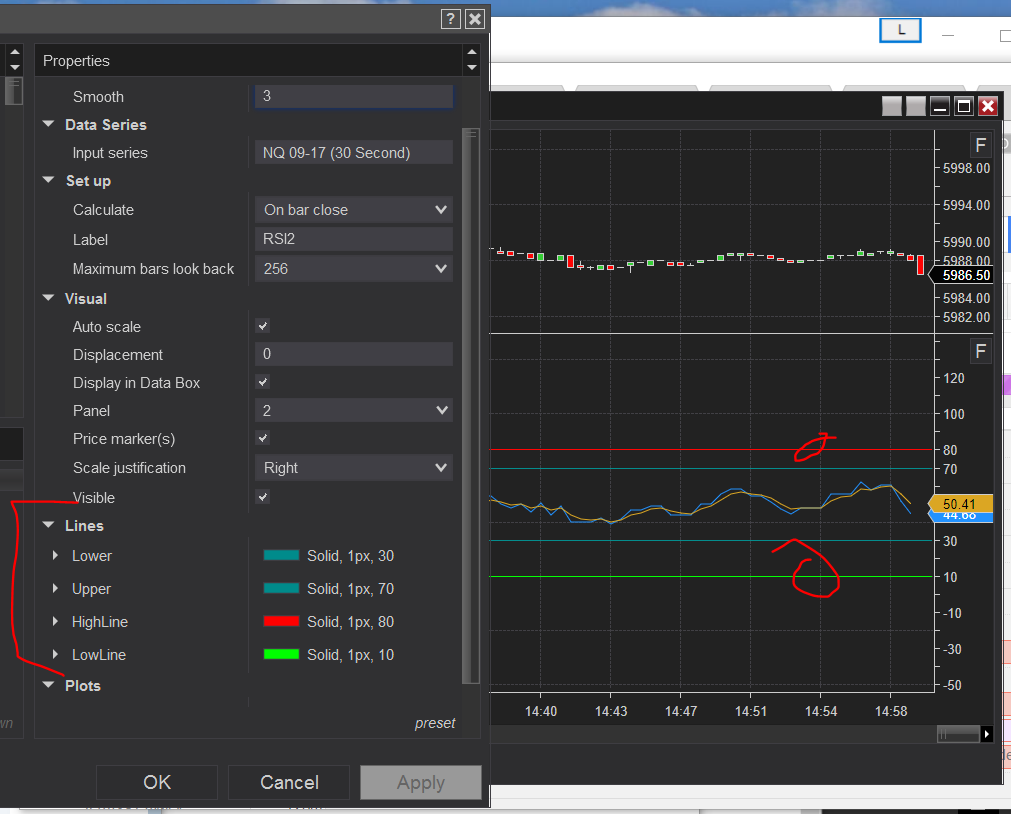Screen dimensions: 1011x814
Task: Close the indicator properties dialog
Action: [475, 19]
